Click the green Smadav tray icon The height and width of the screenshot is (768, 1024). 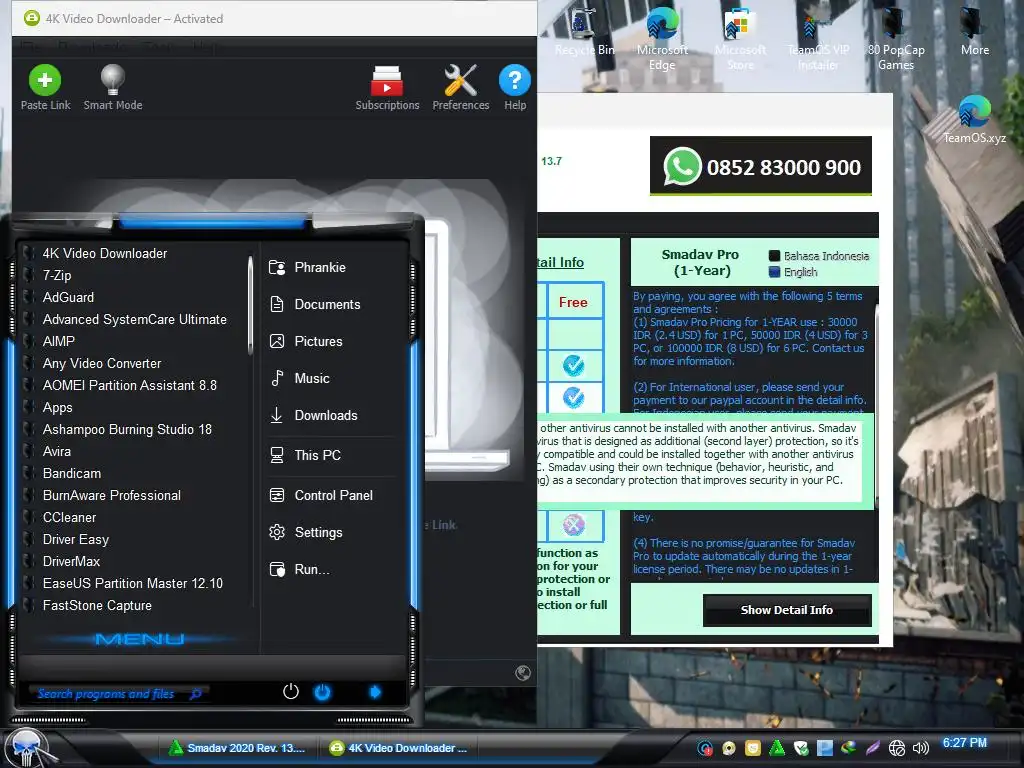click(x=777, y=748)
